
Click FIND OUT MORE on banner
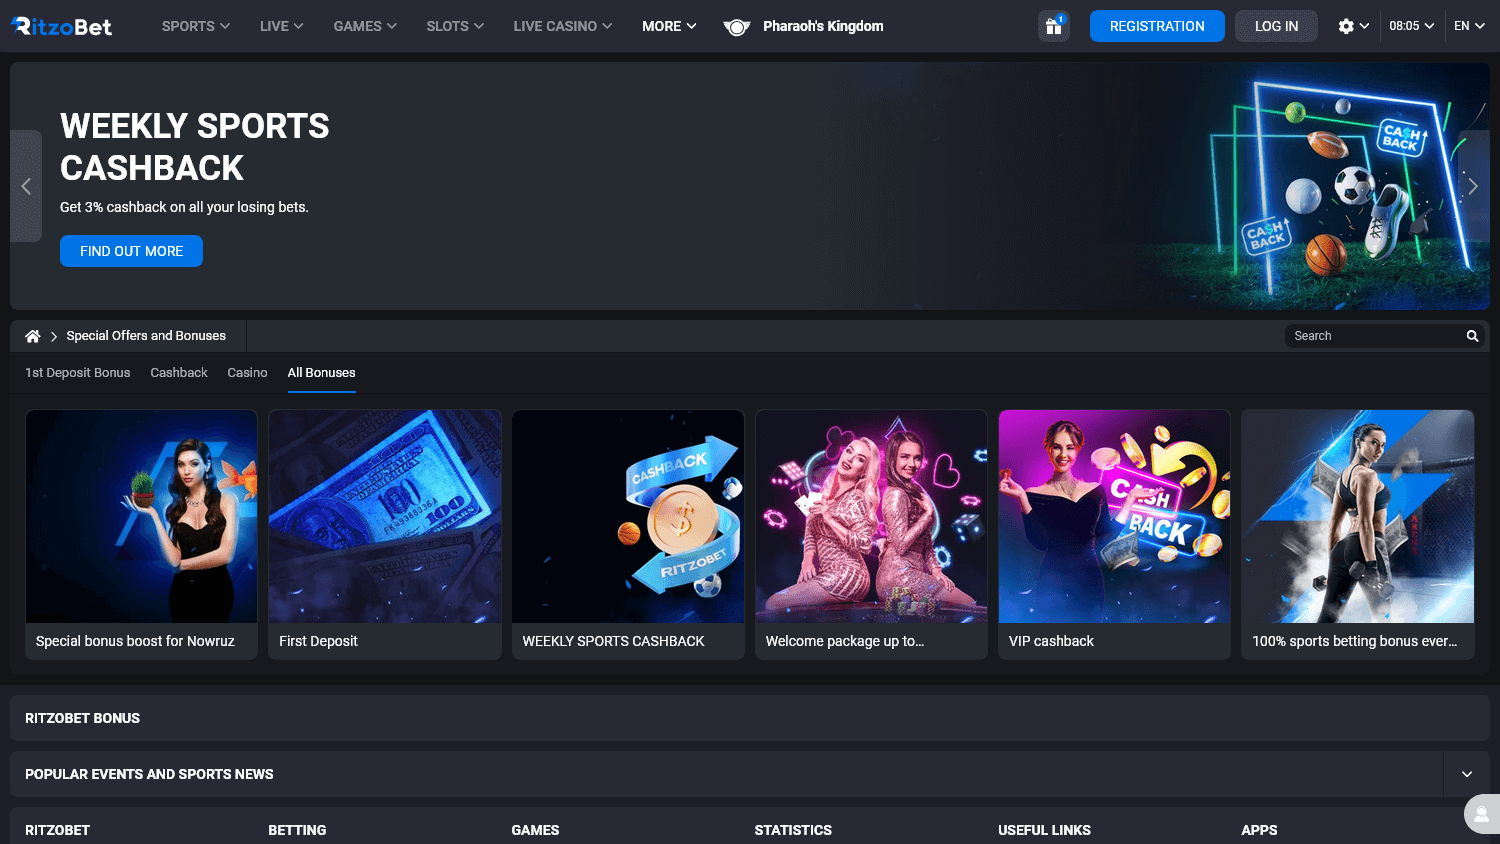click(x=131, y=251)
